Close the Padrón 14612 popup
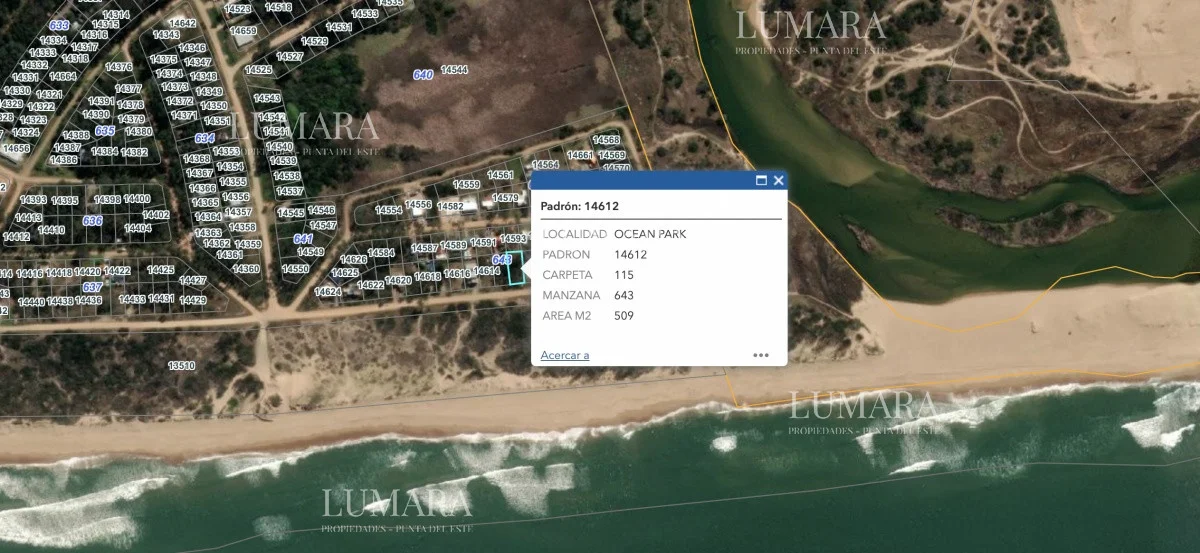Viewport: 1200px width, 553px height. pyautogui.click(x=779, y=181)
